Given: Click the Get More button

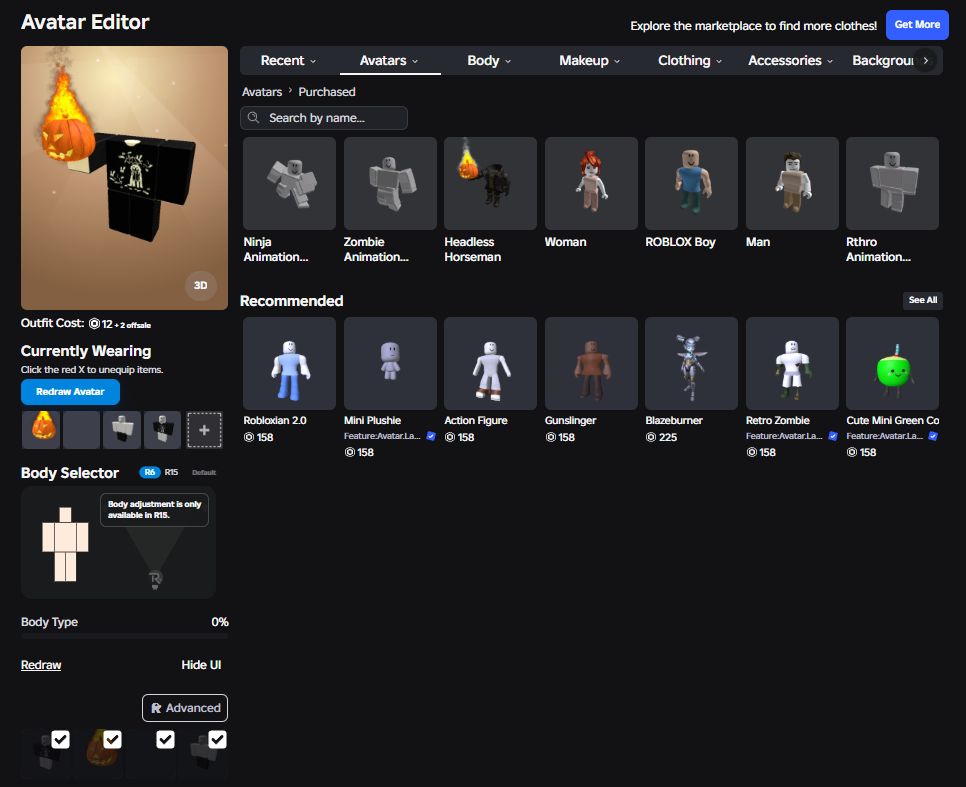Looking at the screenshot, I should tap(917, 25).
